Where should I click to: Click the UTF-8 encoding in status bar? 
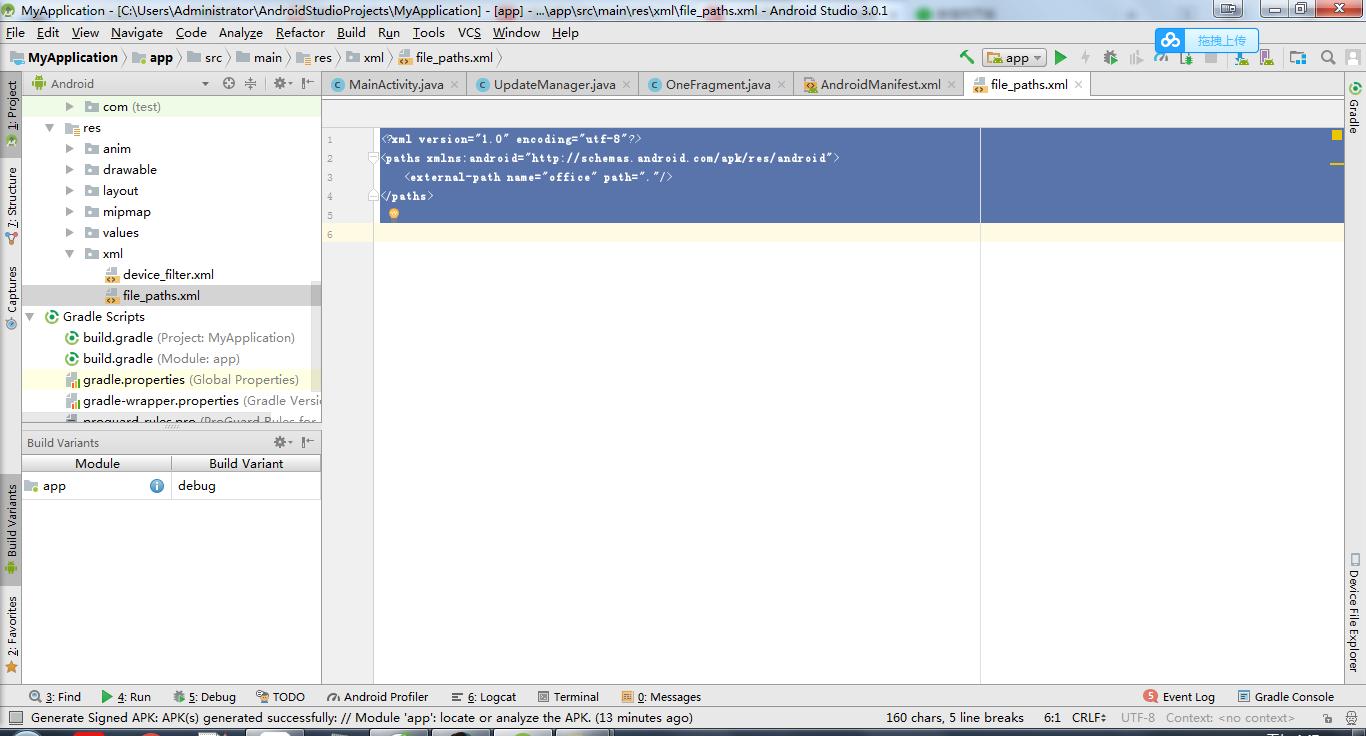(x=1138, y=717)
